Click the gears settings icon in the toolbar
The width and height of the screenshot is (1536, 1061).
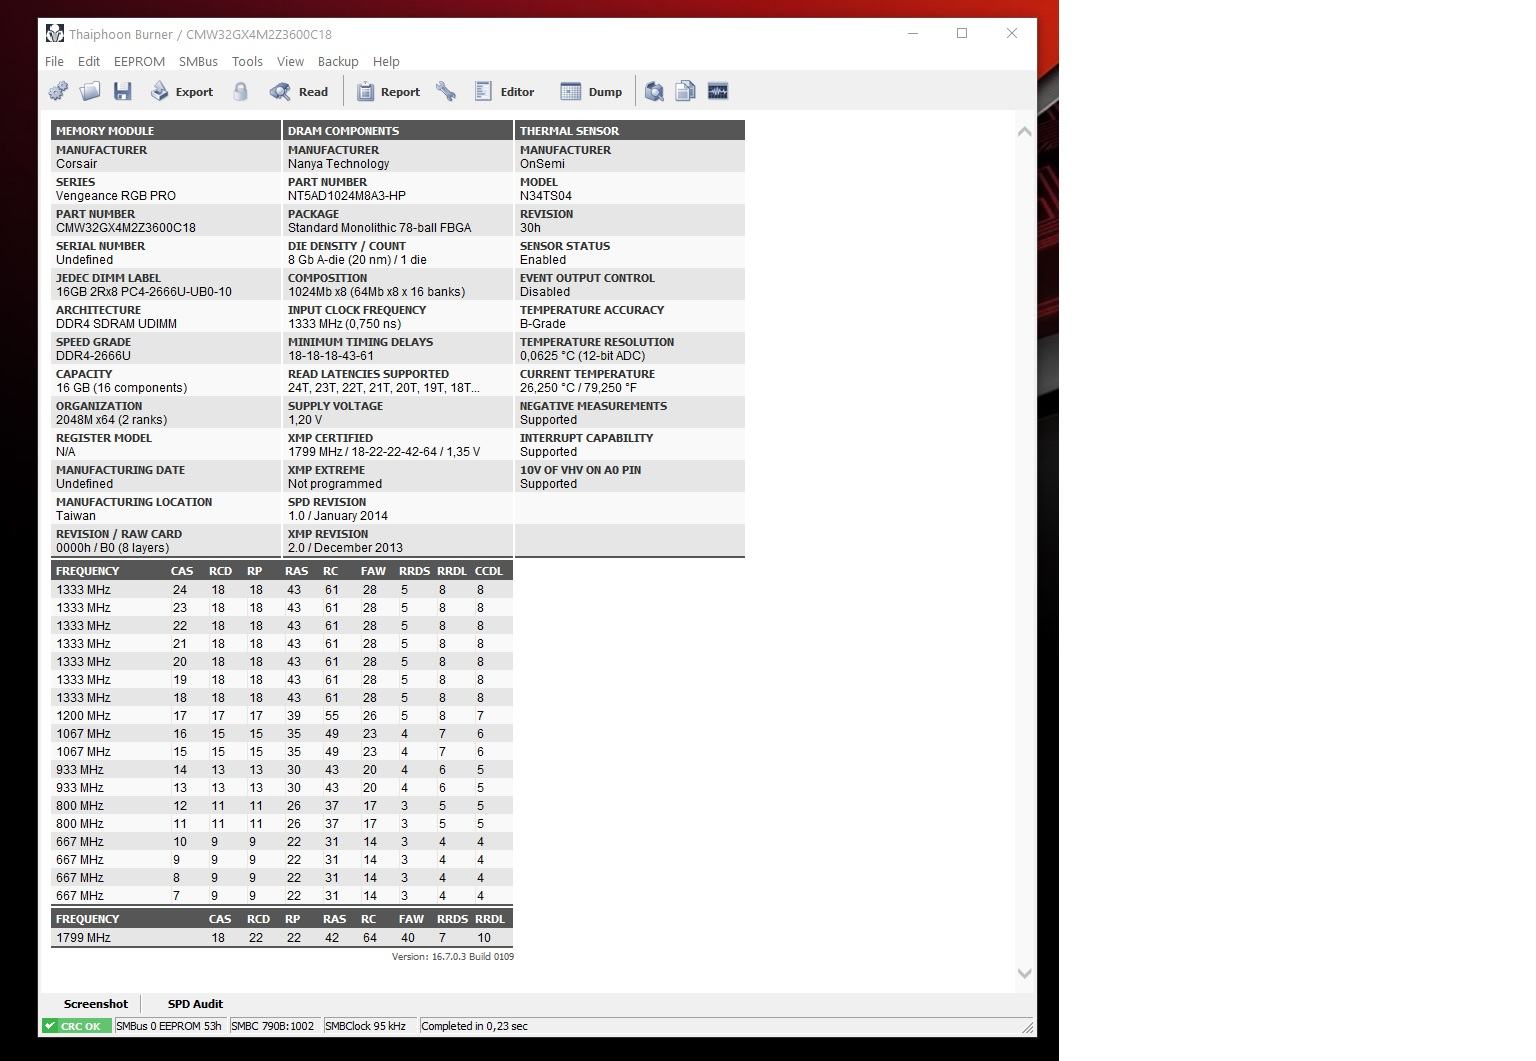(58, 91)
